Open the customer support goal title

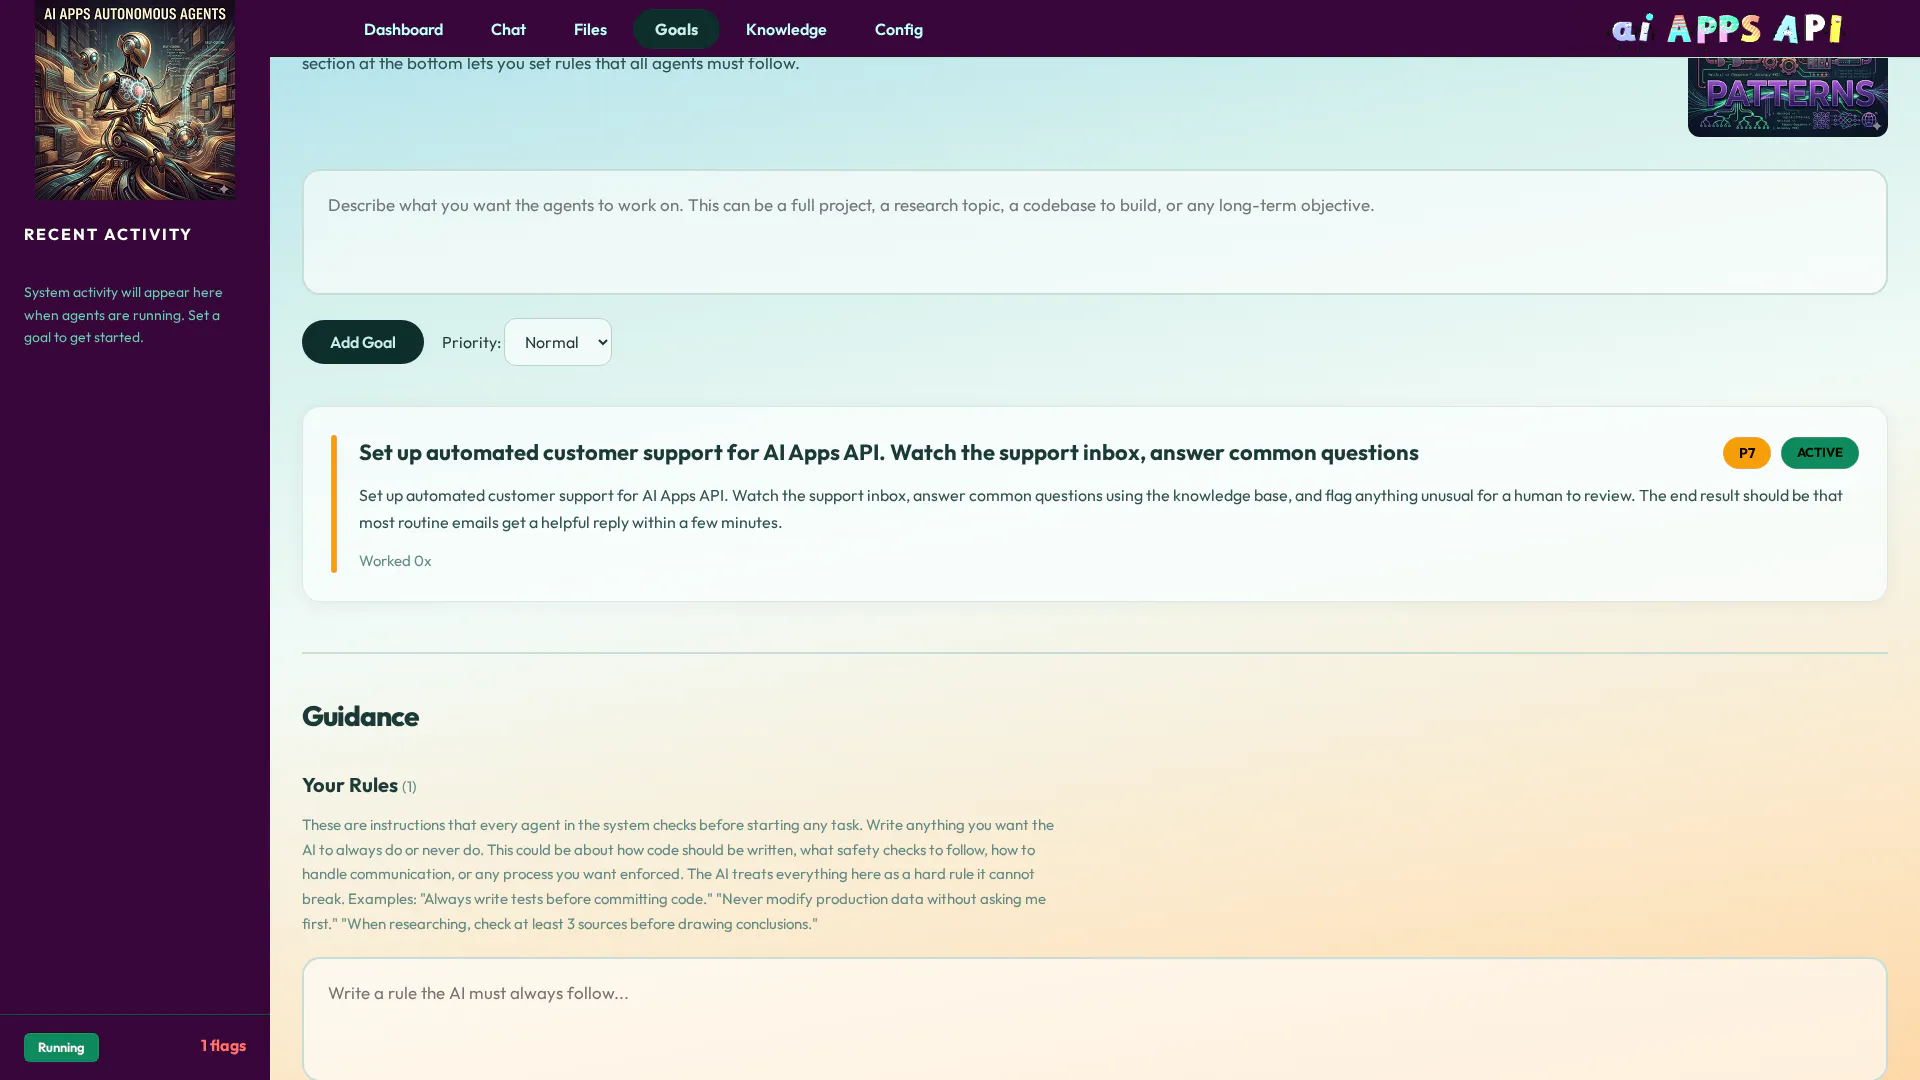[888, 452]
